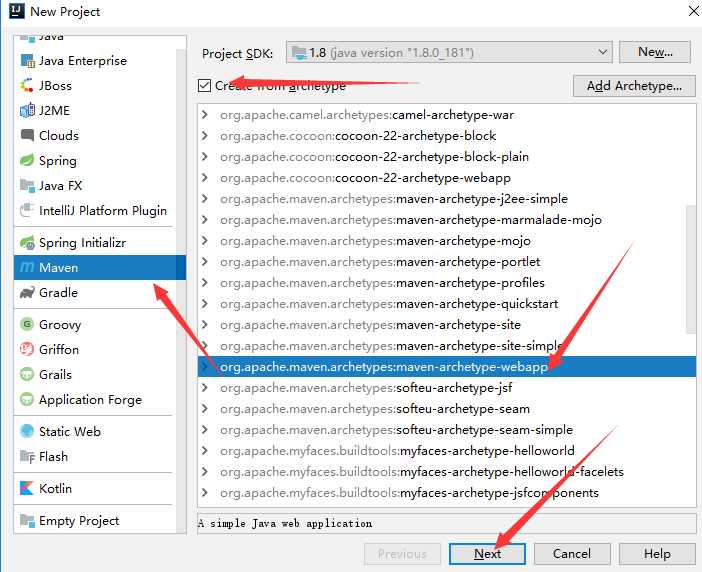Expand maven-archetype-quickstart entry
702x572 pixels.
pyautogui.click(x=205, y=304)
